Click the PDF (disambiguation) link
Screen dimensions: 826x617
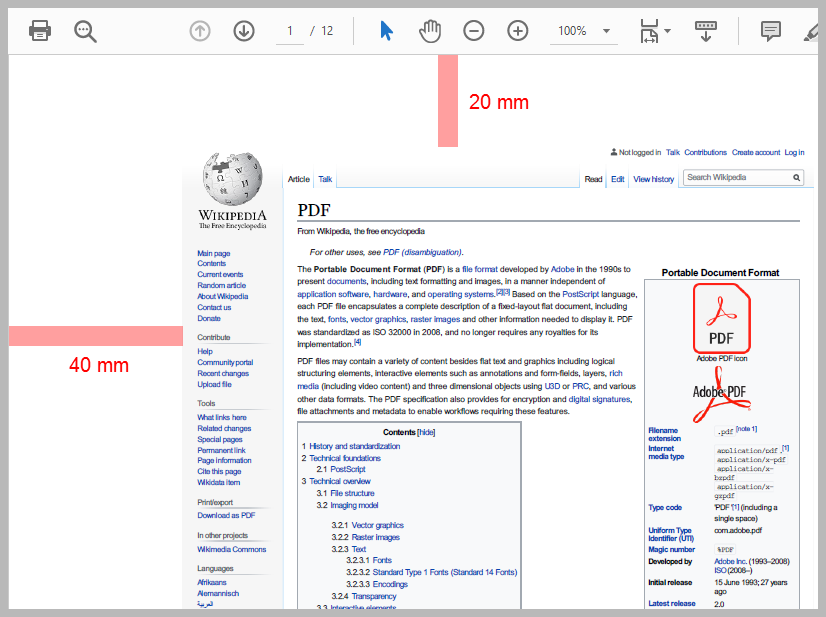coord(422,252)
